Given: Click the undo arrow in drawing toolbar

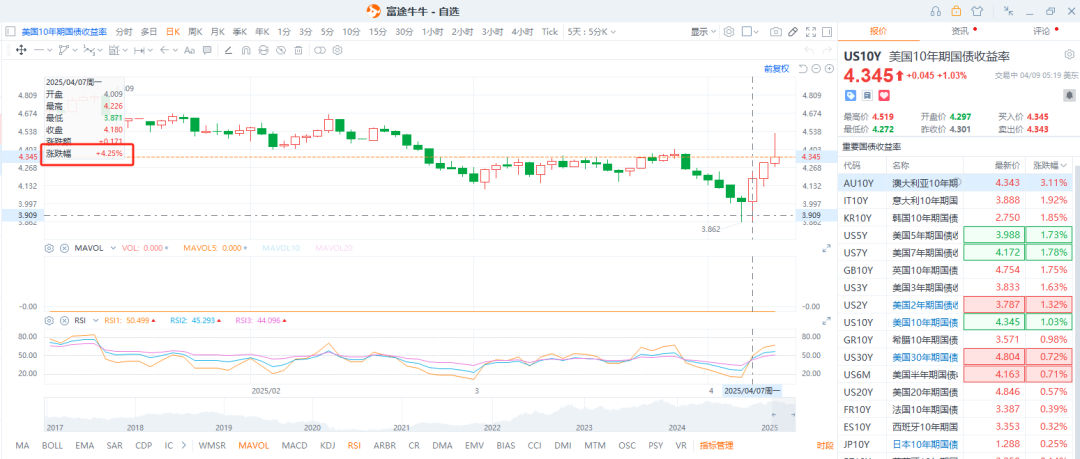Looking at the screenshot, I should tap(810, 50).
